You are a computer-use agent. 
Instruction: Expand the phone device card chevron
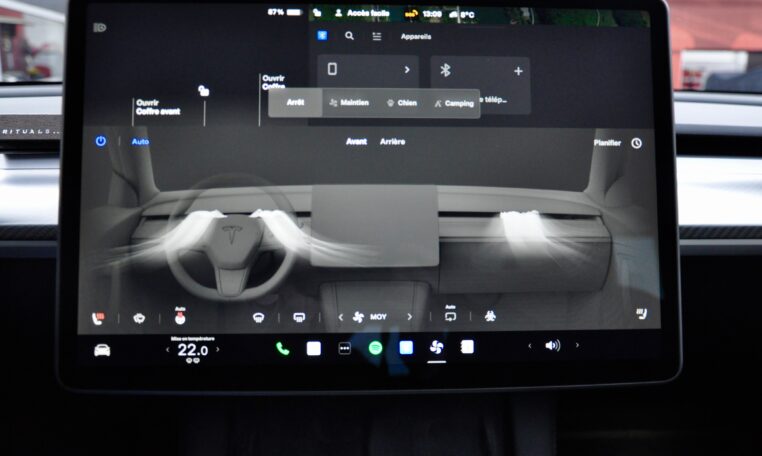click(407, 70)
